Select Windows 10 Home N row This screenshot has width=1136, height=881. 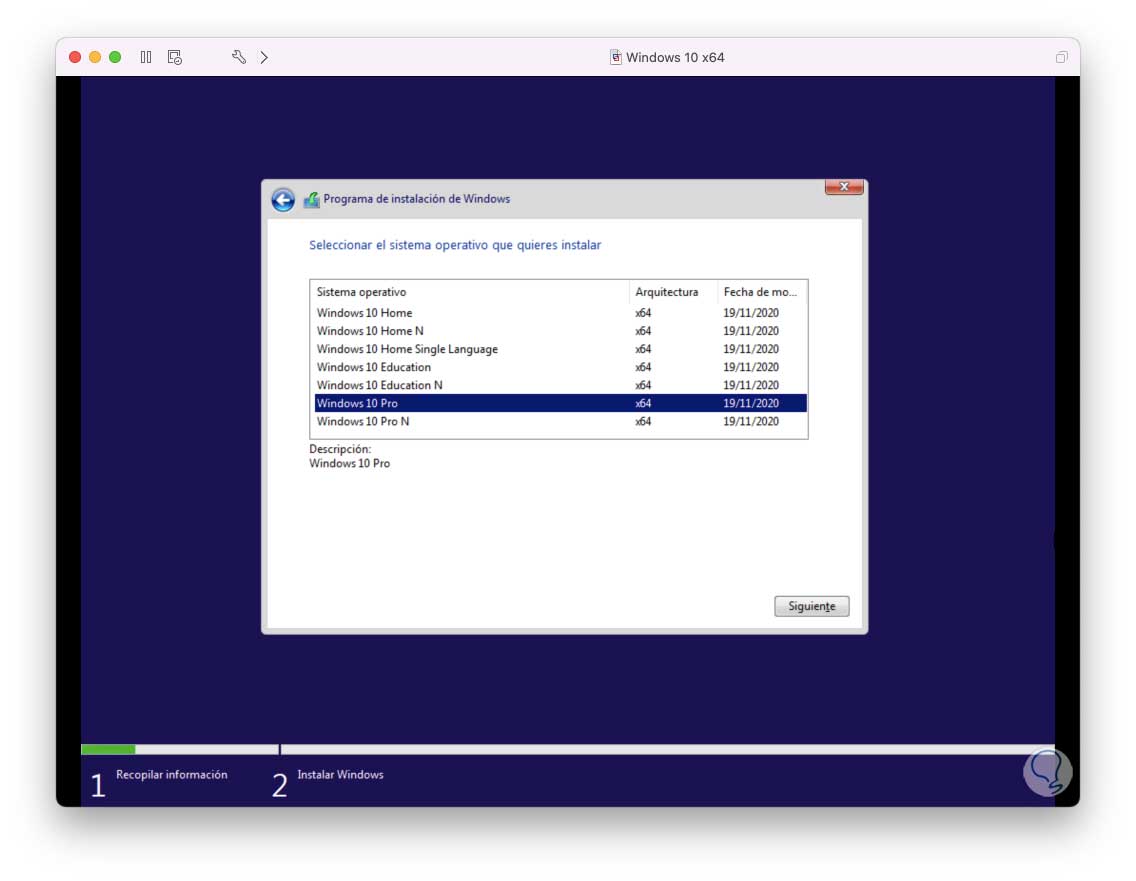point(561,331)
